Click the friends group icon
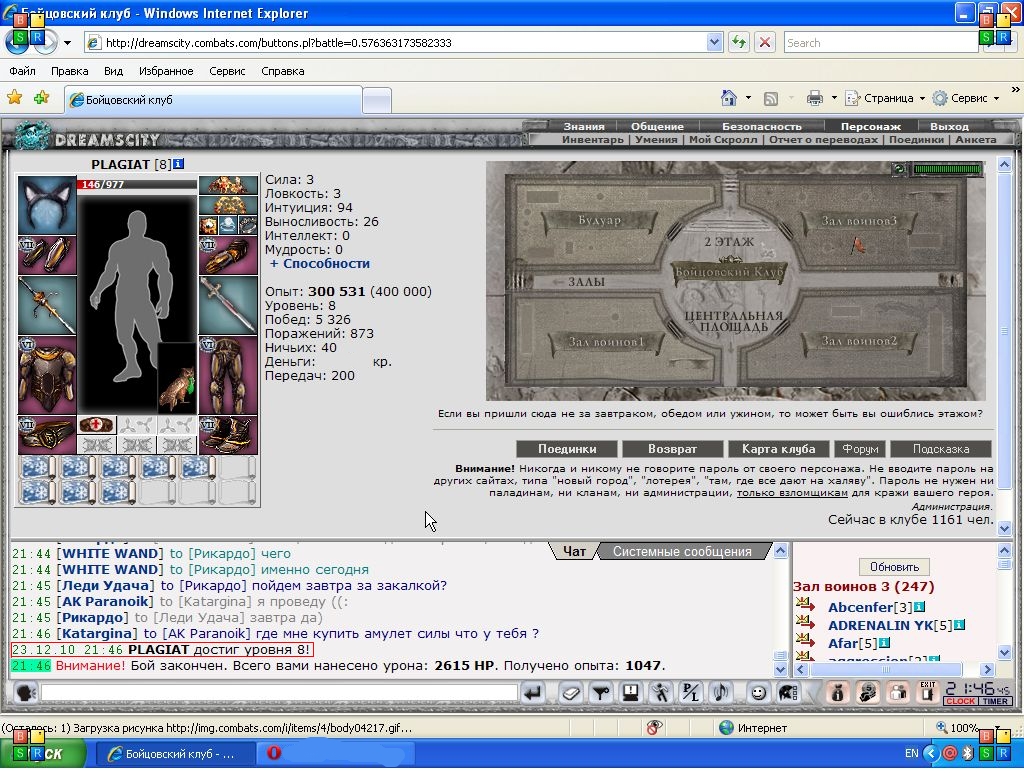This screenshot has height=774, width=1024. click(898, 692)
